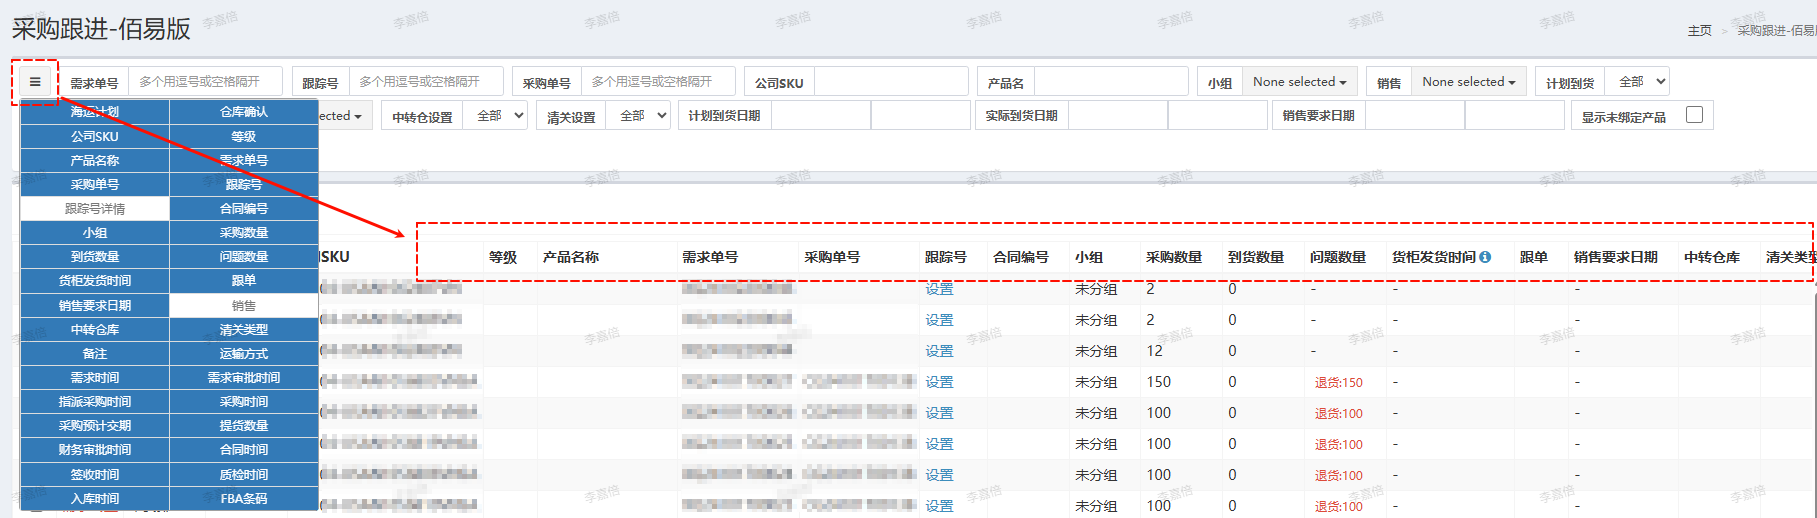Open the 清关设置 全部 dropdown
1817x518 pixels.
click(x=638, y=116)
